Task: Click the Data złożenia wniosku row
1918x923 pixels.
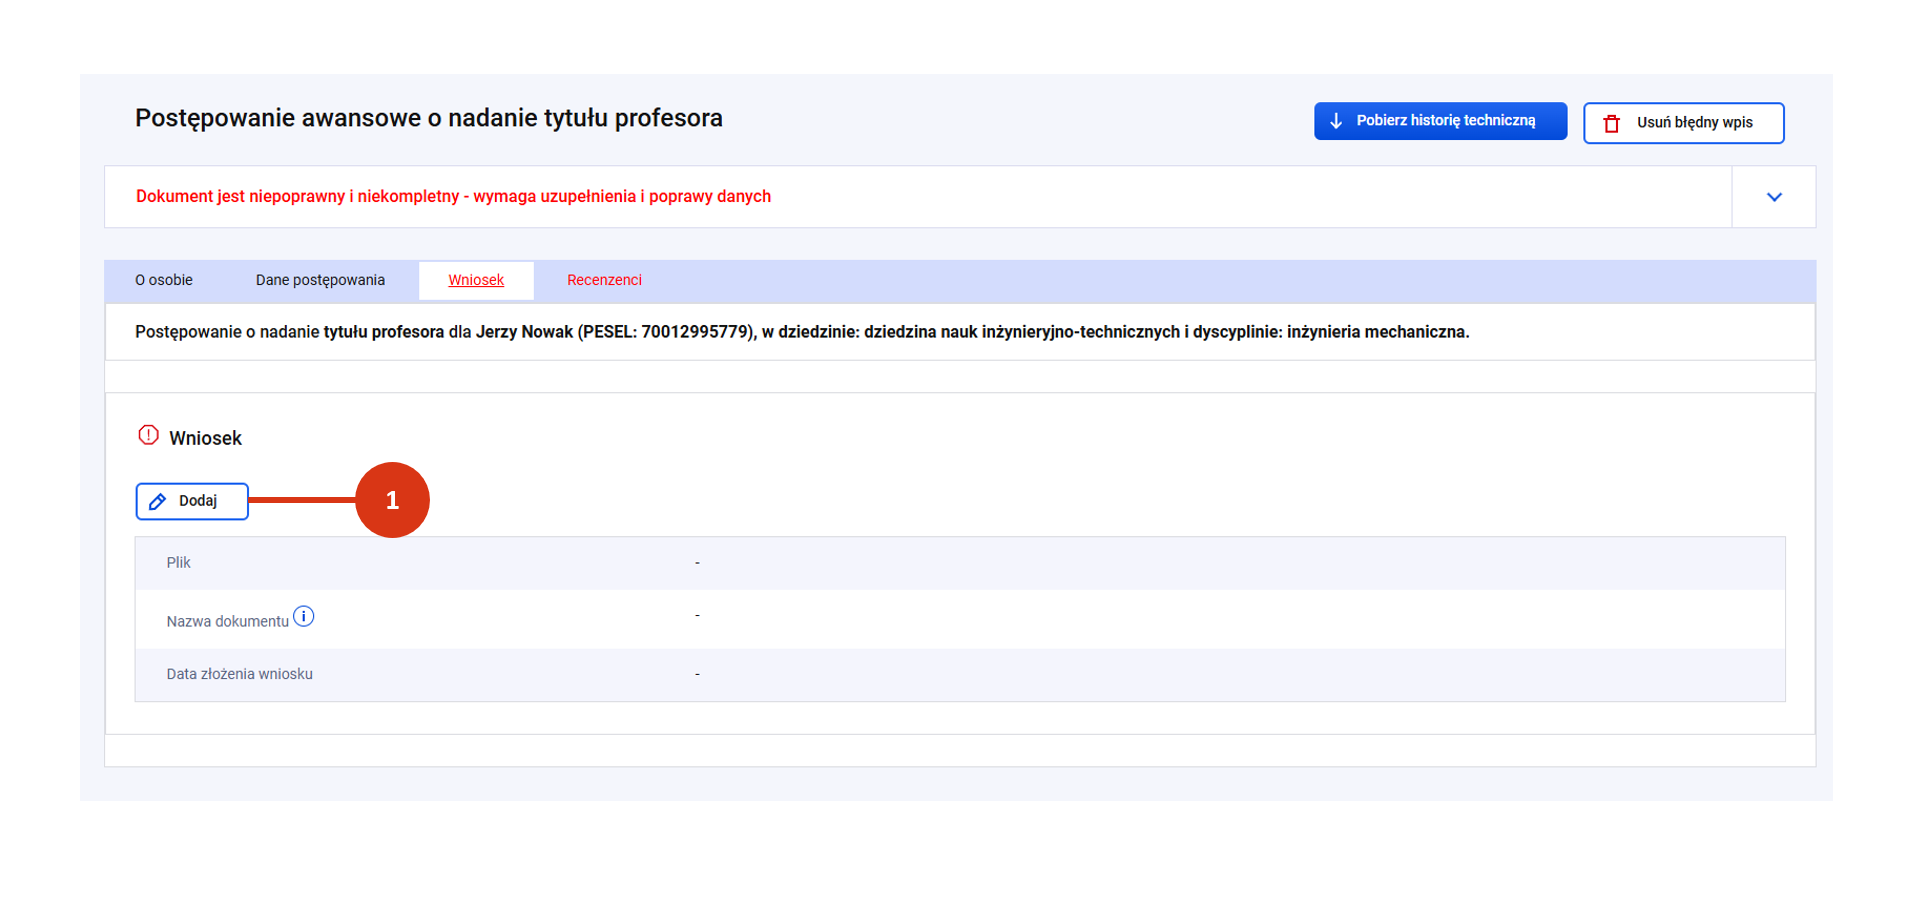Action: point(240,674)
